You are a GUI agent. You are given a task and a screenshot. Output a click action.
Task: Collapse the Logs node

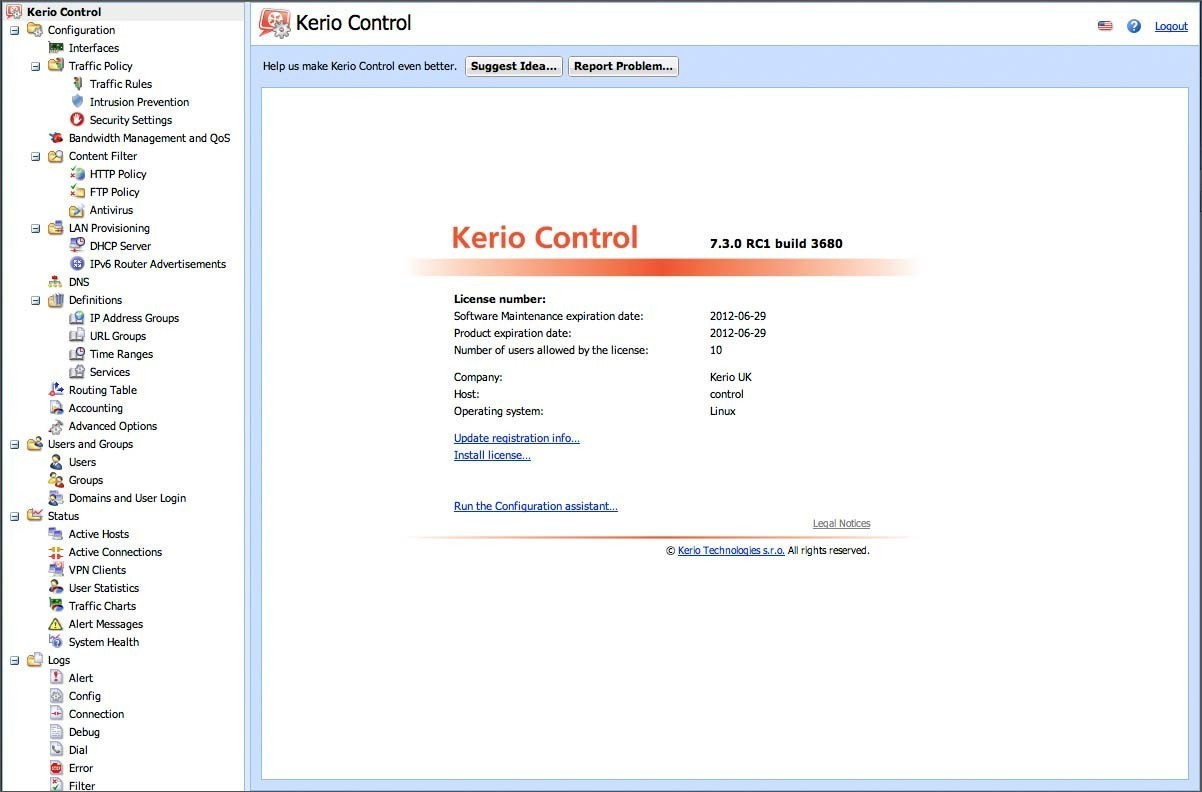pyautogui.click(x=14, y=660)
